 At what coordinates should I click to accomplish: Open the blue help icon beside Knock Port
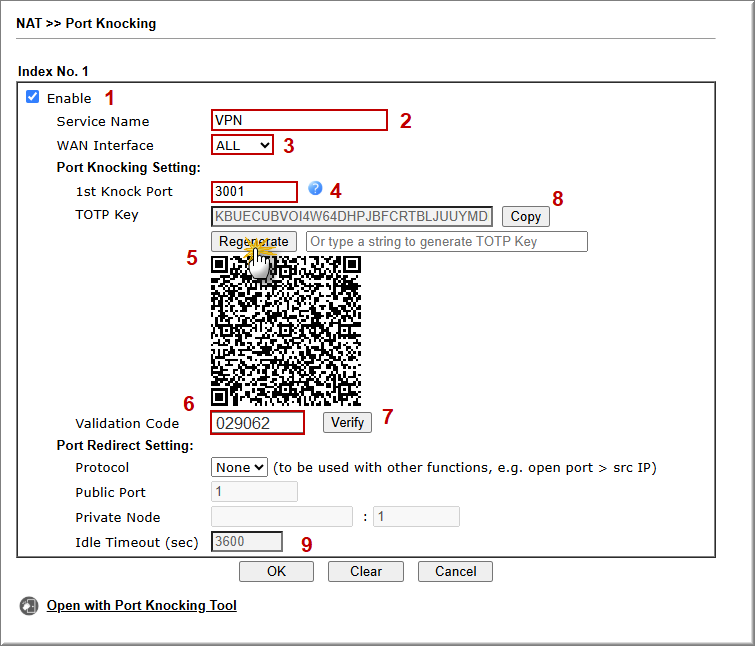[315, 188]
